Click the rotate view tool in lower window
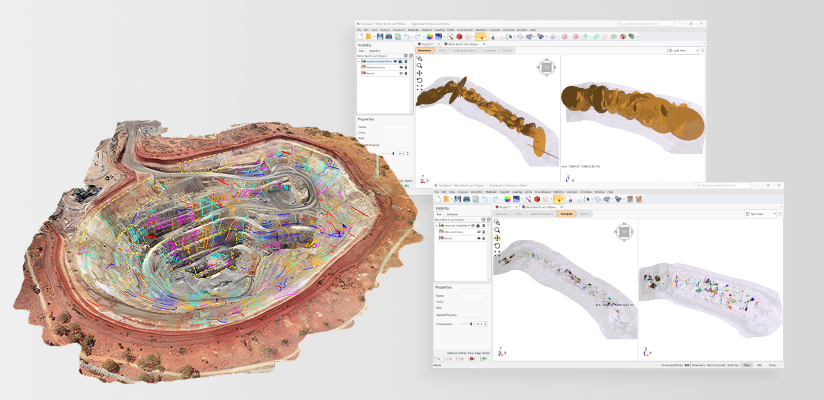The image size is (824, 400). pos(497,245)
